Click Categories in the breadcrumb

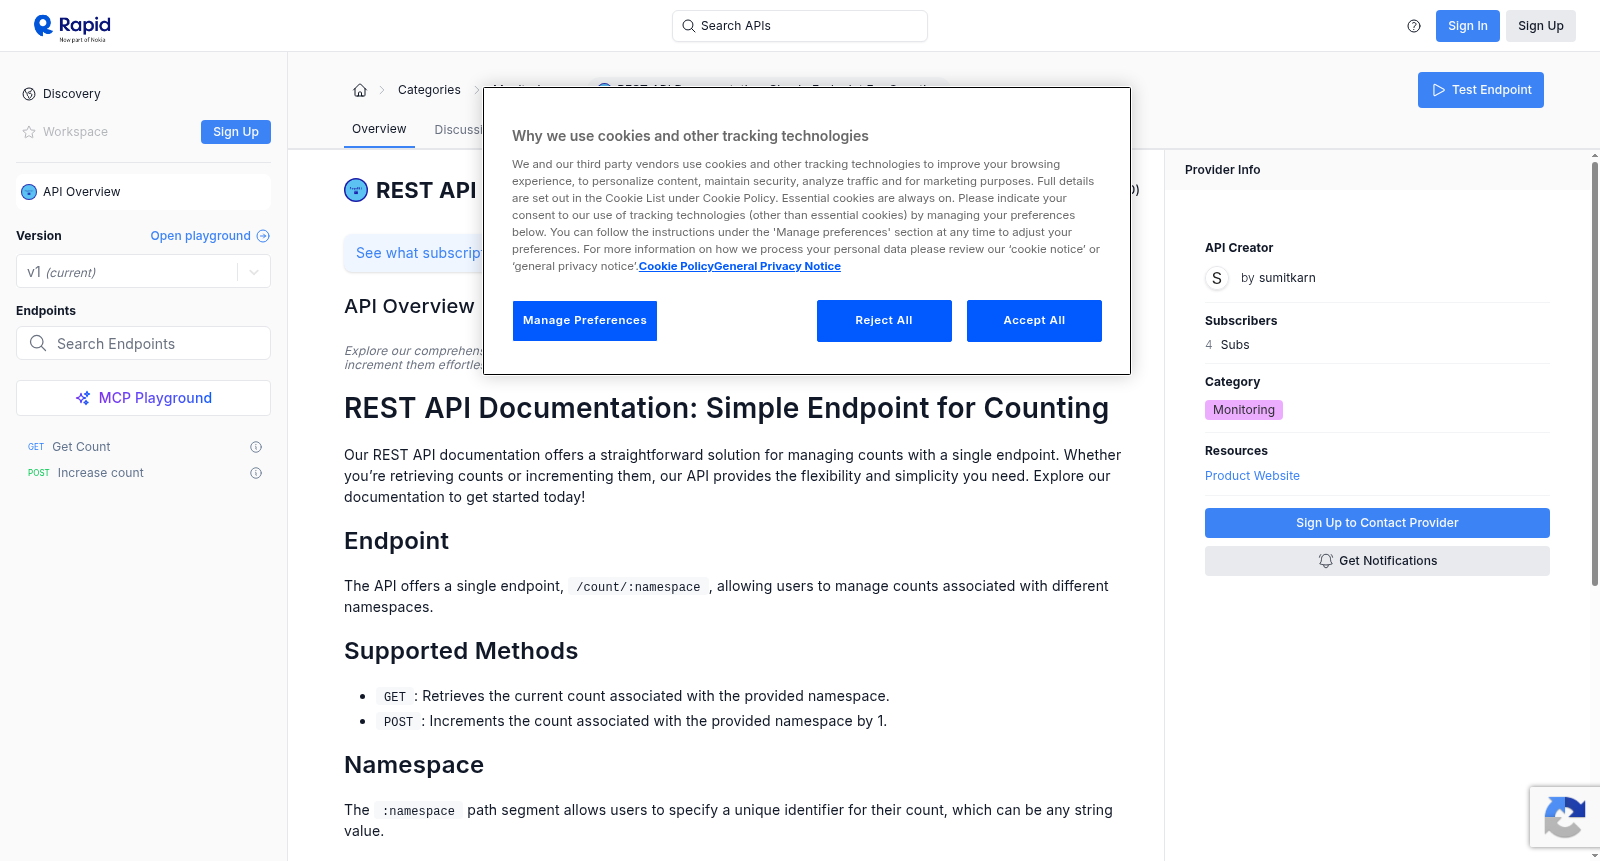click(429, 90)
